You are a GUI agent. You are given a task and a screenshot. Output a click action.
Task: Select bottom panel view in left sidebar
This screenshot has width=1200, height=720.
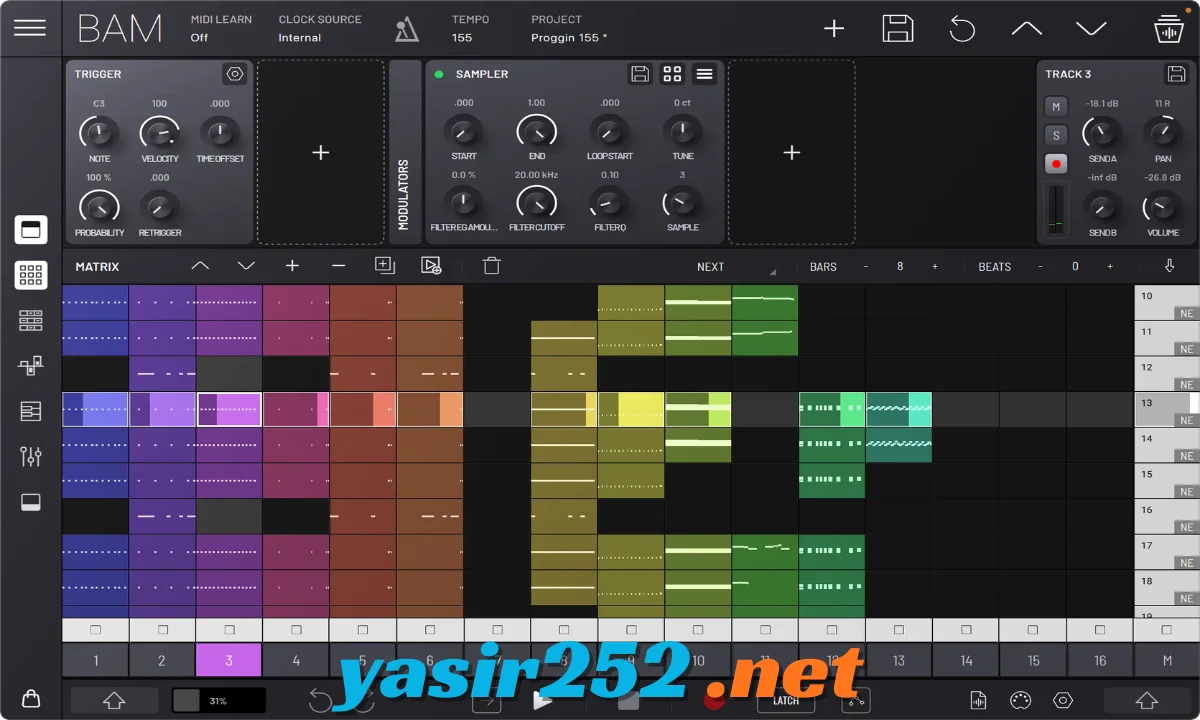pos(30,502)
